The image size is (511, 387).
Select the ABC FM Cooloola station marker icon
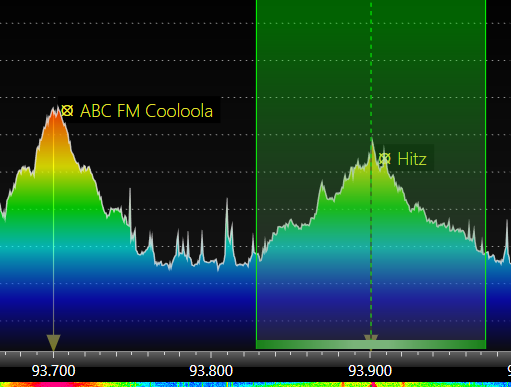pos(67,110)
